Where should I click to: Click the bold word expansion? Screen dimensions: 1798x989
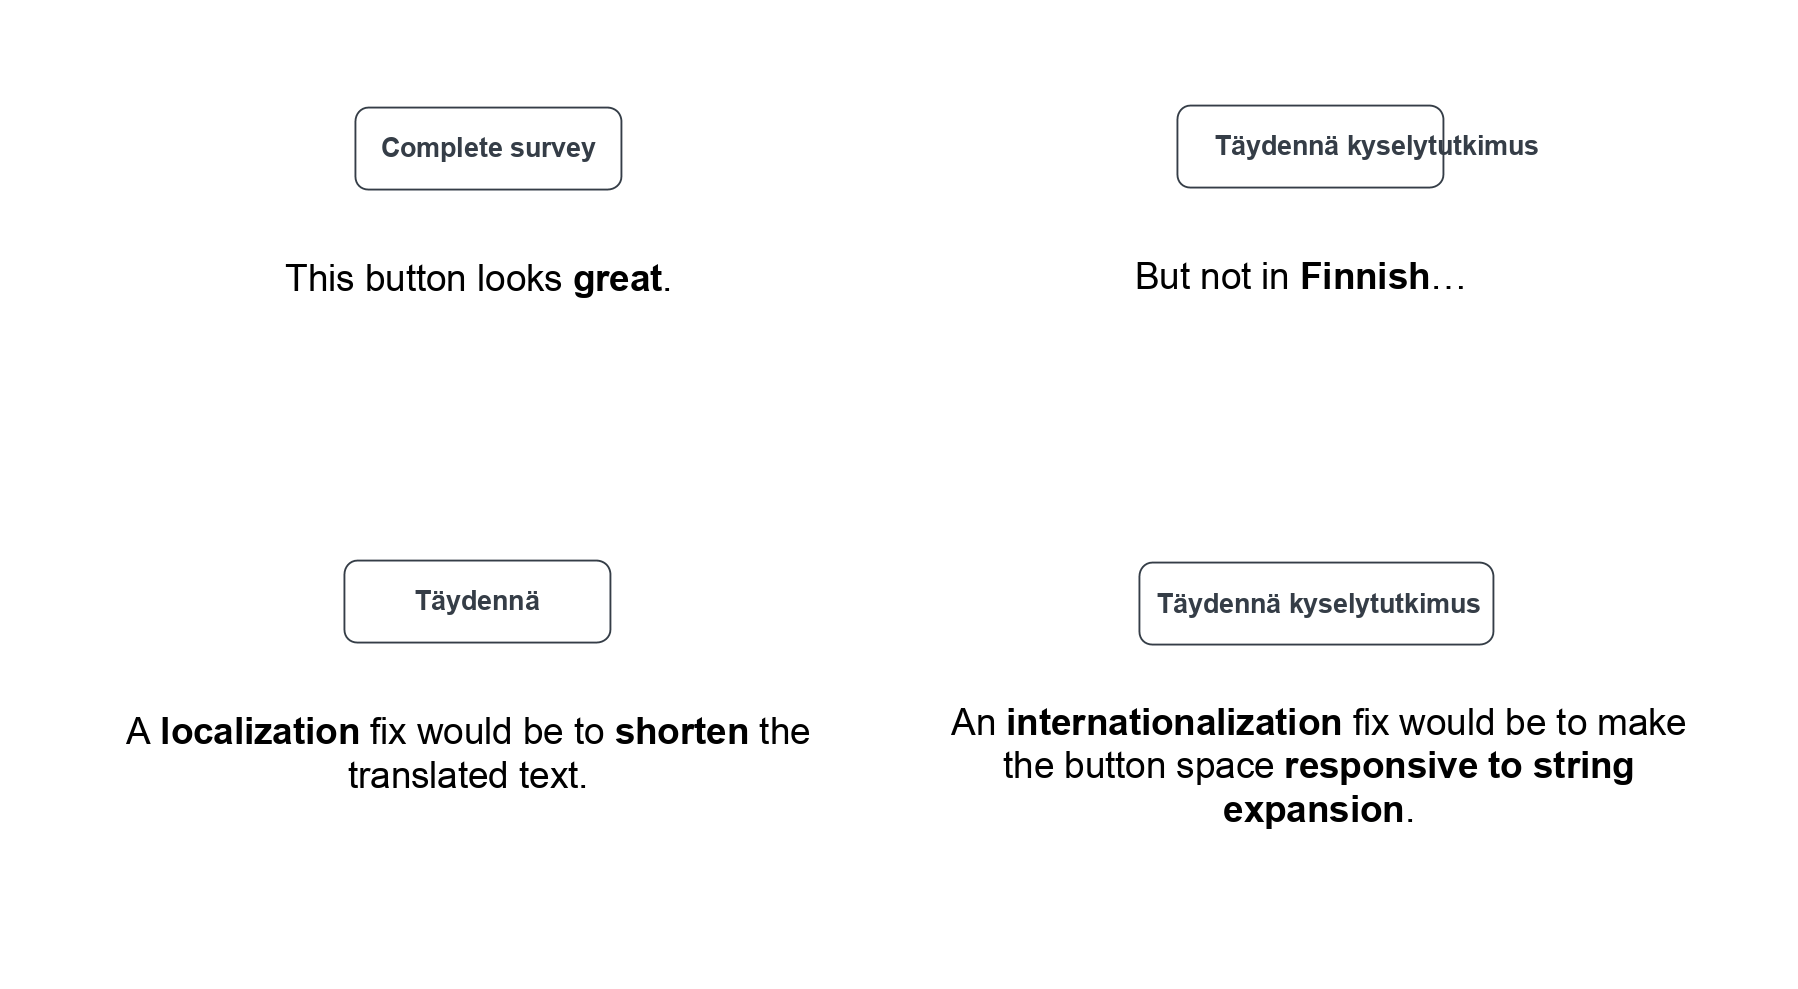1313,809
